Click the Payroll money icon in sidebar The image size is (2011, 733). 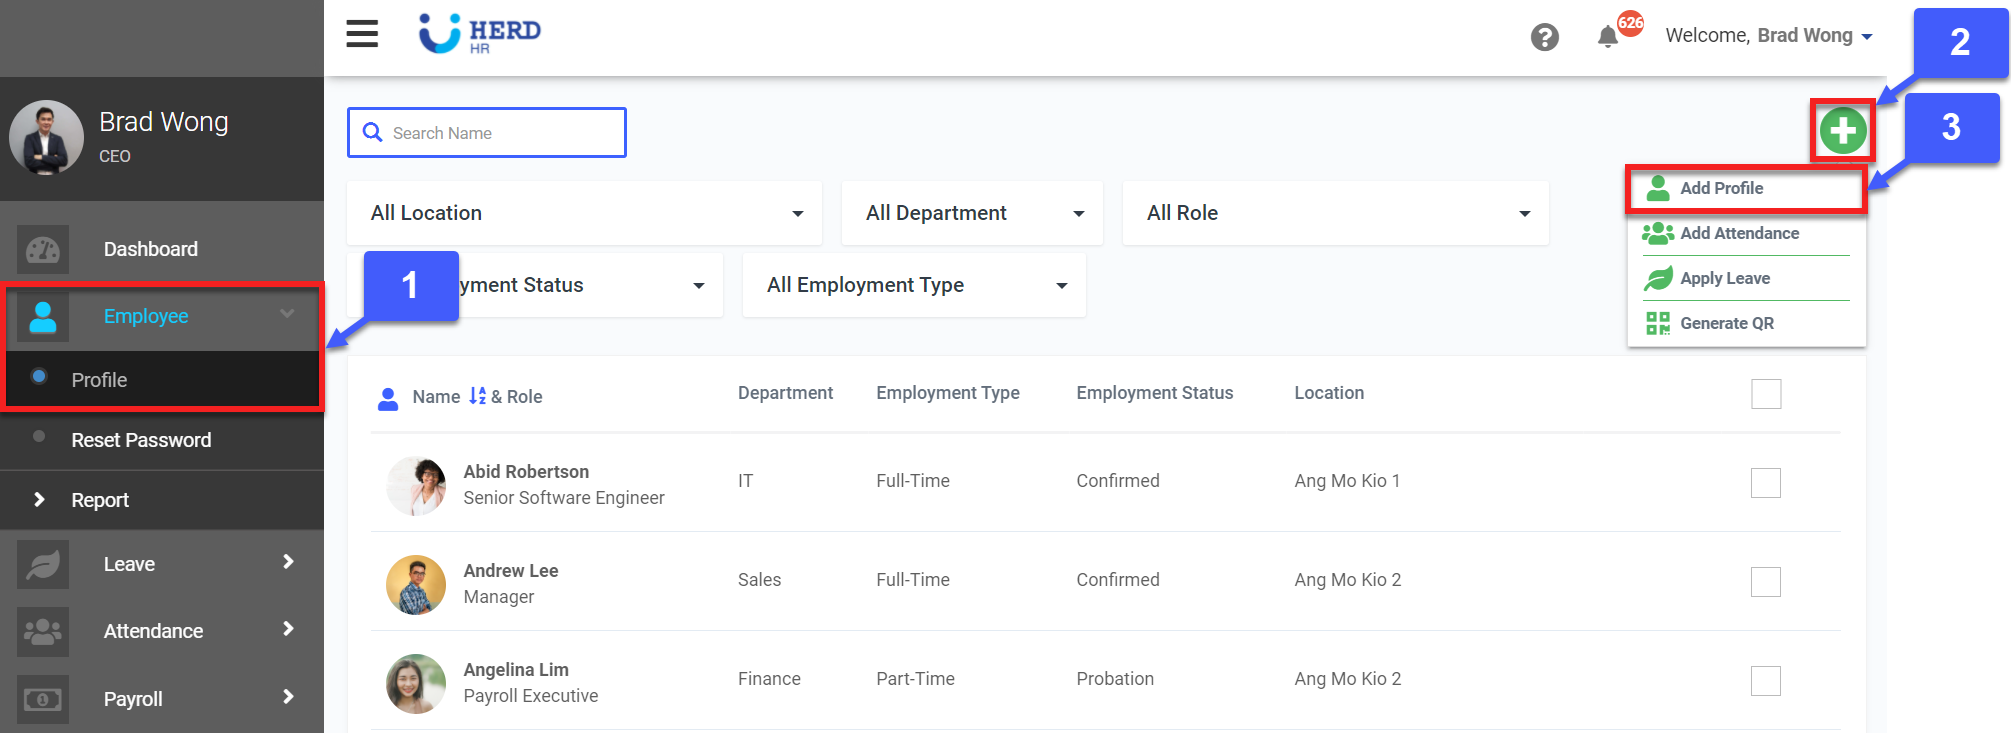43,699
